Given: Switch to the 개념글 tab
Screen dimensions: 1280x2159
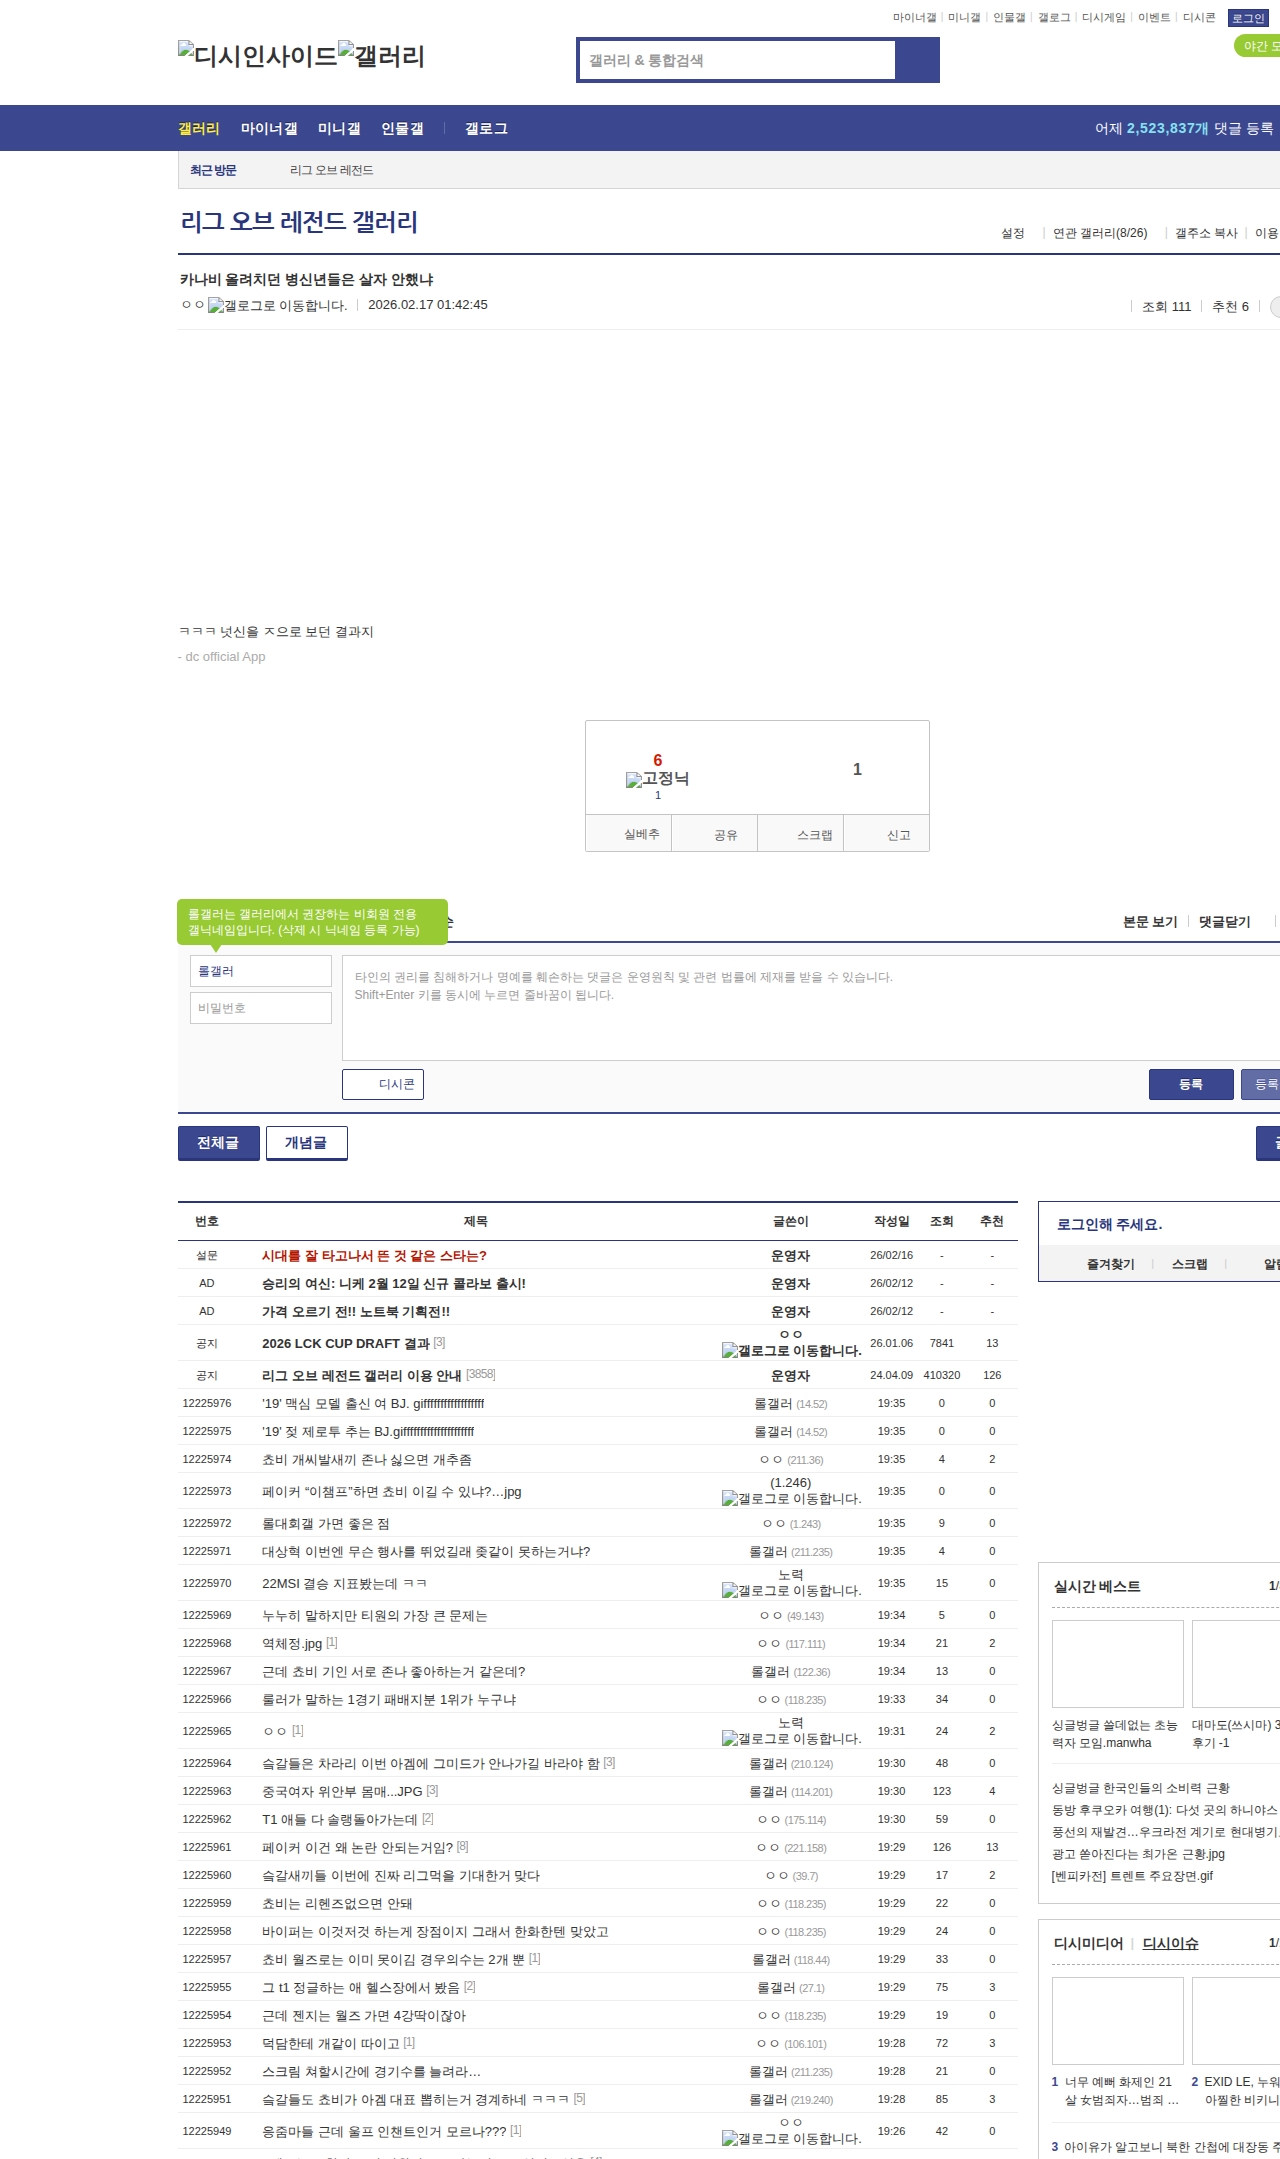Looking at the screenshot, I should click(x=307, y=1143).
